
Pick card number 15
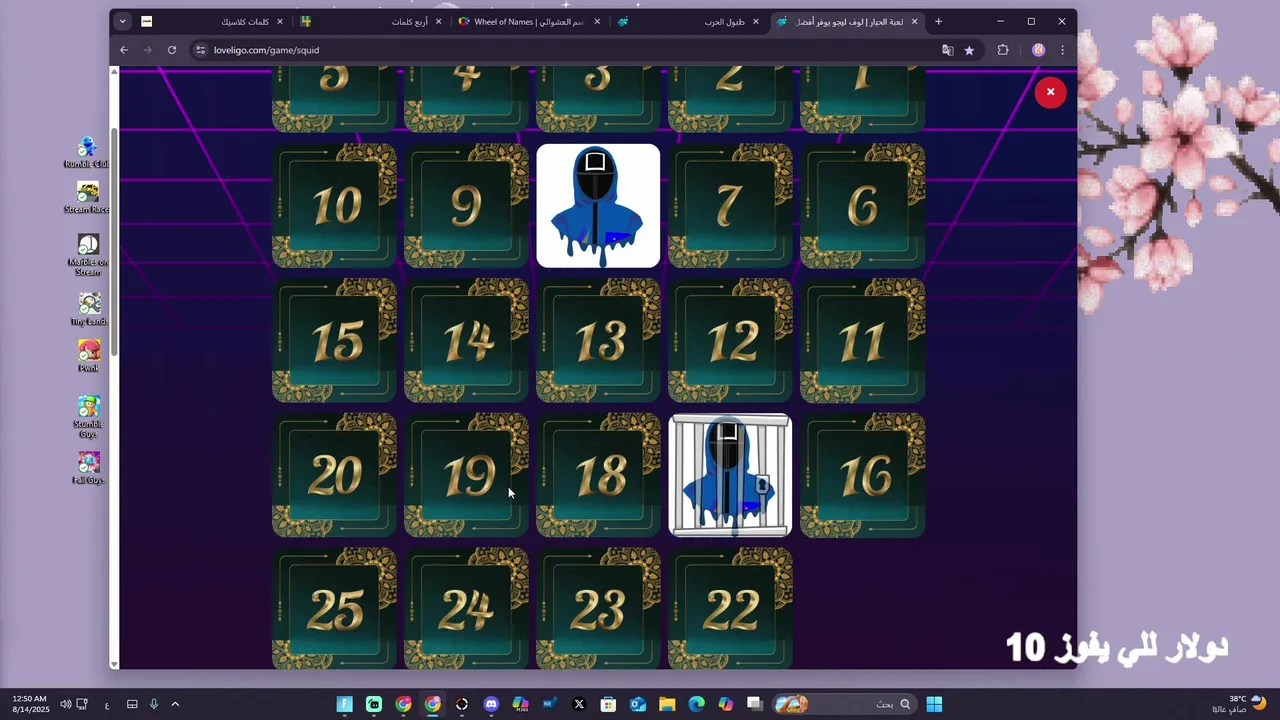coord(334,341)
